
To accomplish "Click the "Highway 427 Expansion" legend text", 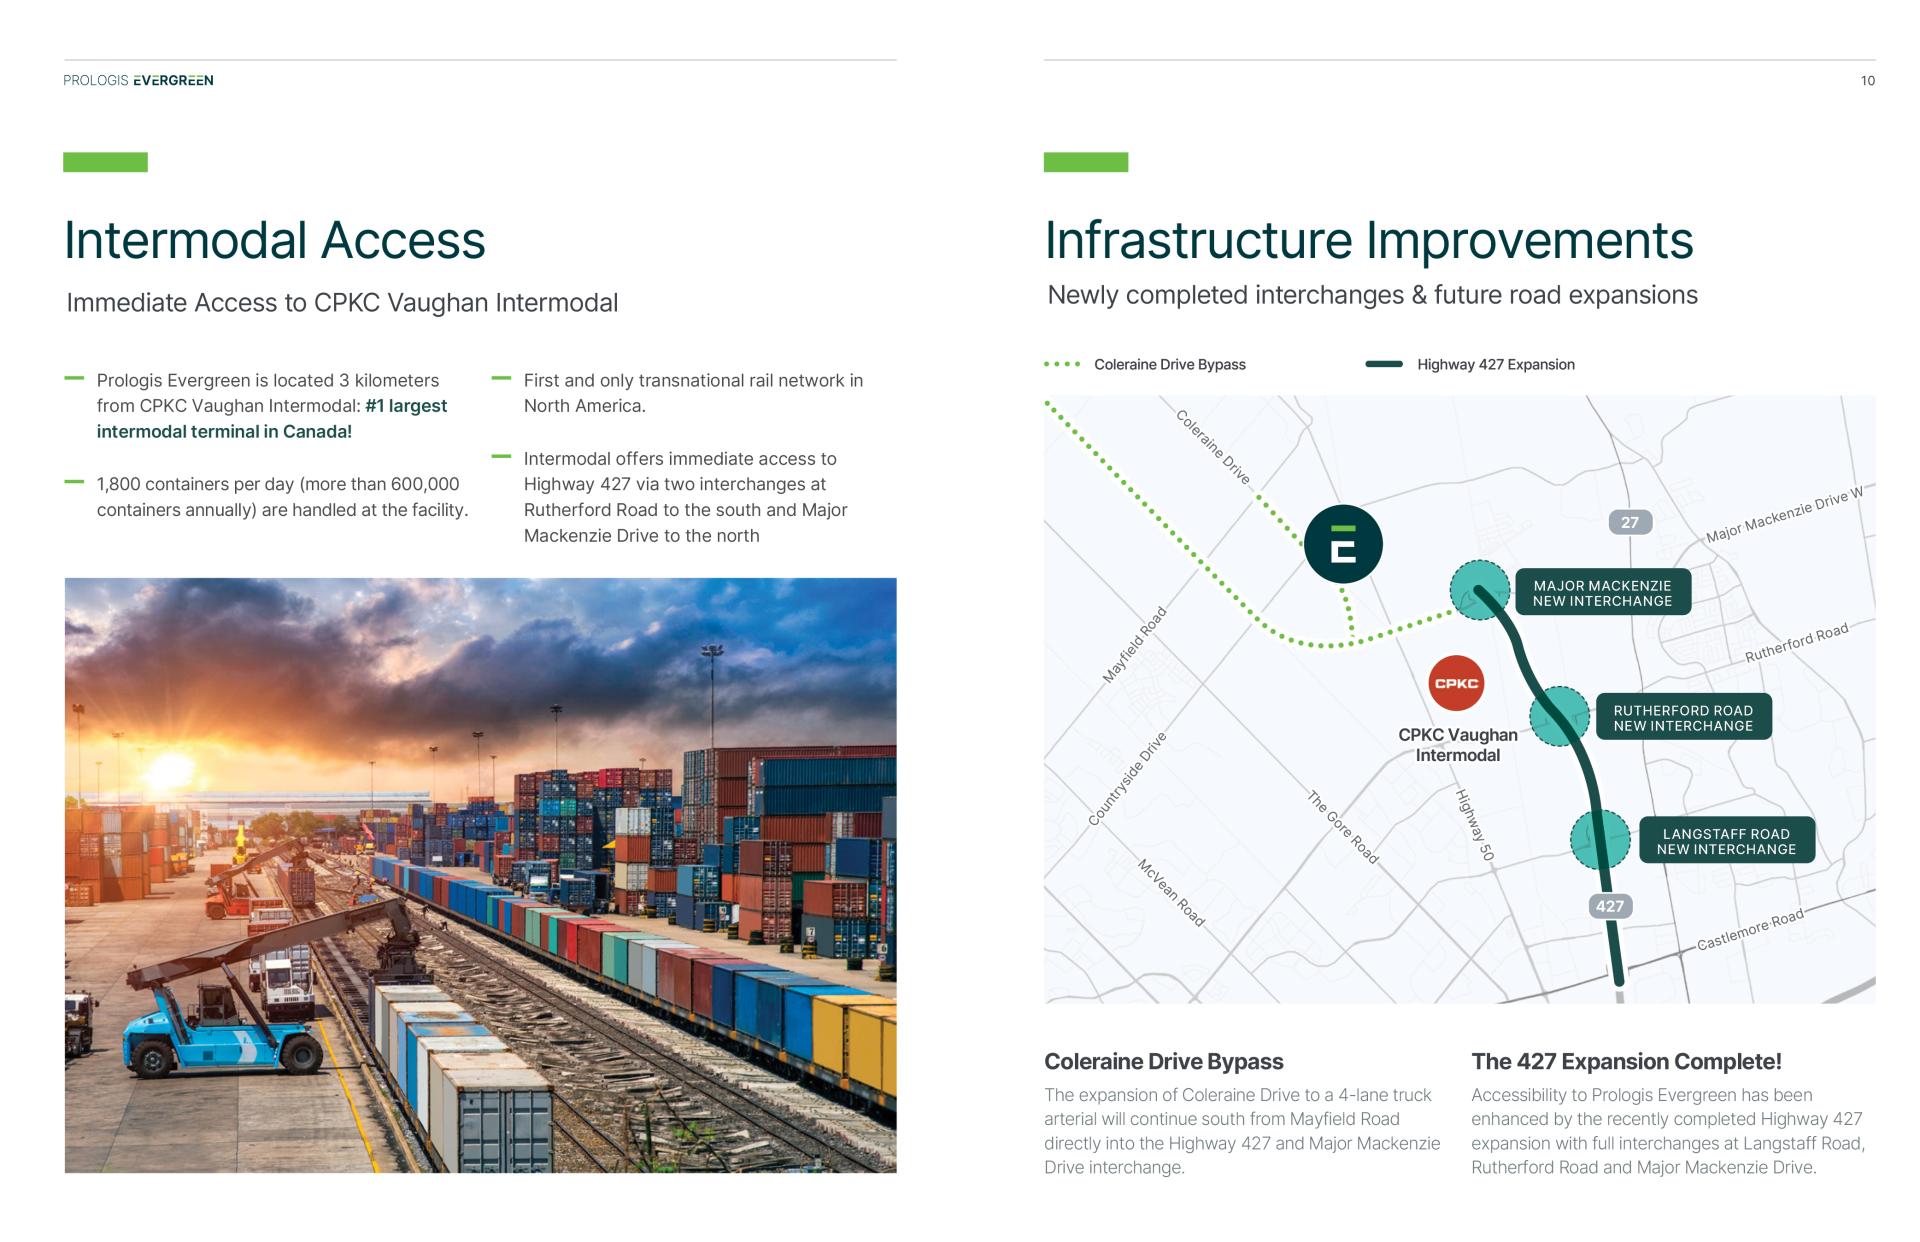I will point(1496,364).
